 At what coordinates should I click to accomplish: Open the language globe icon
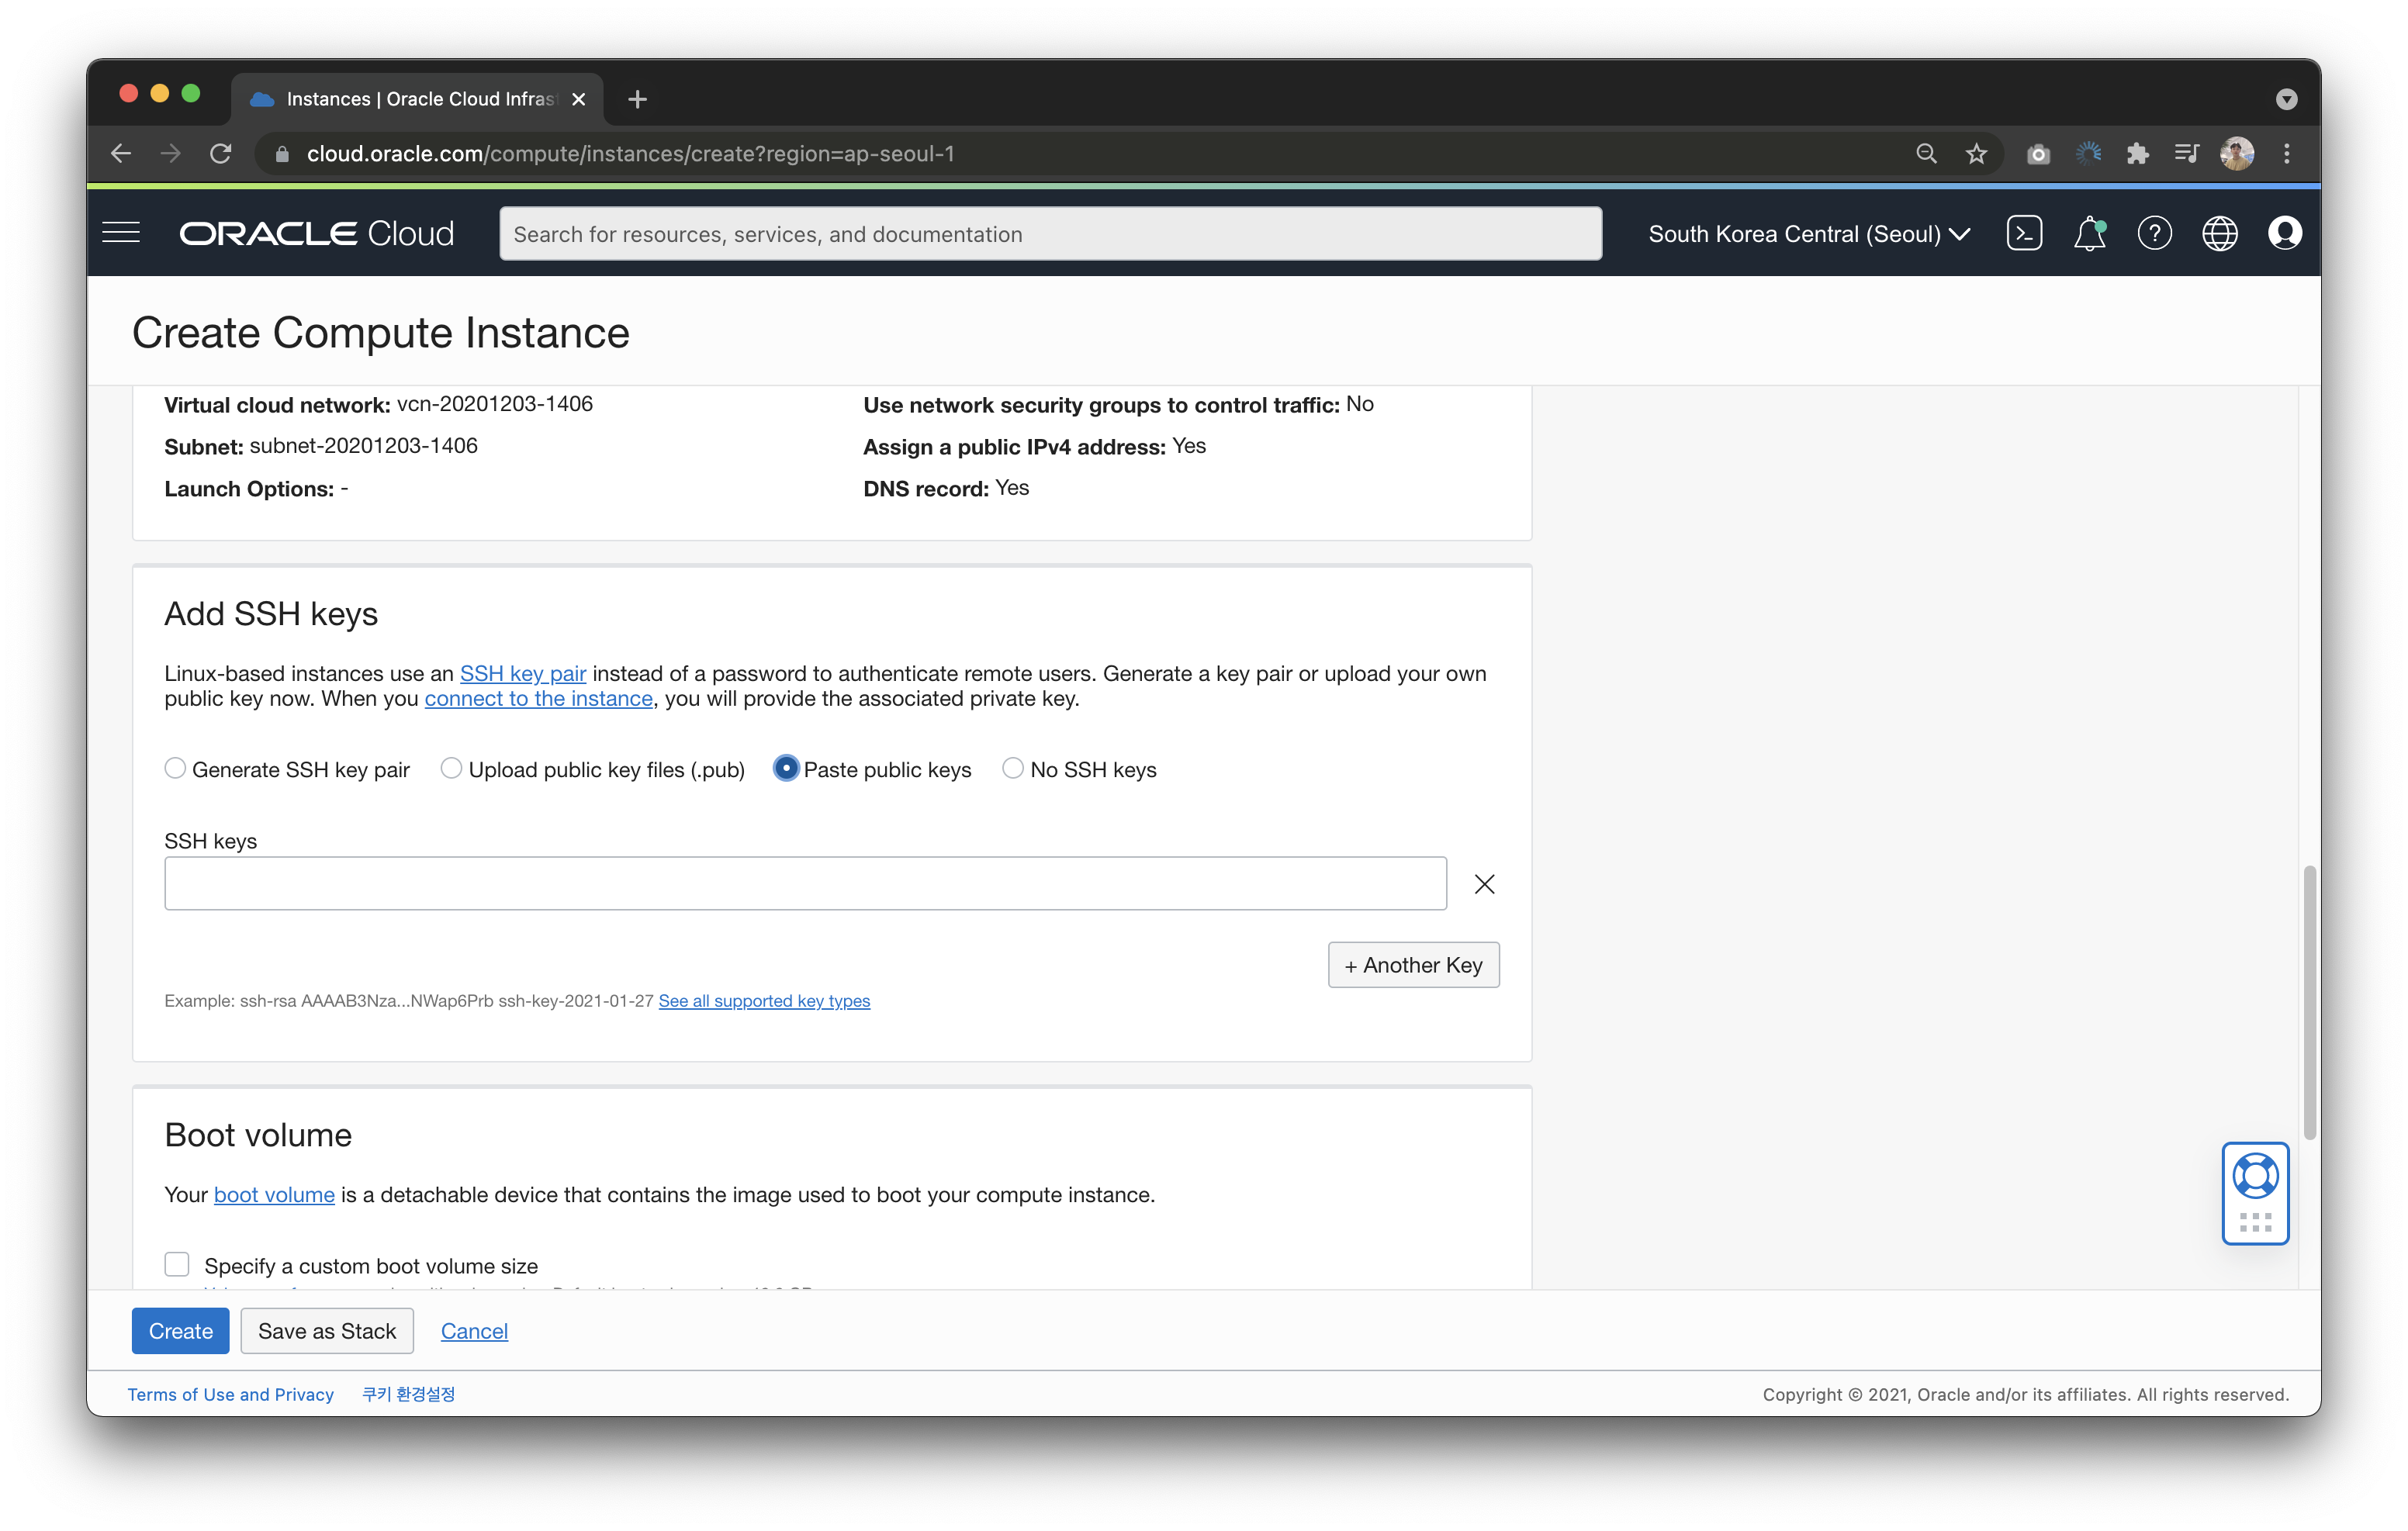click(2219, 233)
